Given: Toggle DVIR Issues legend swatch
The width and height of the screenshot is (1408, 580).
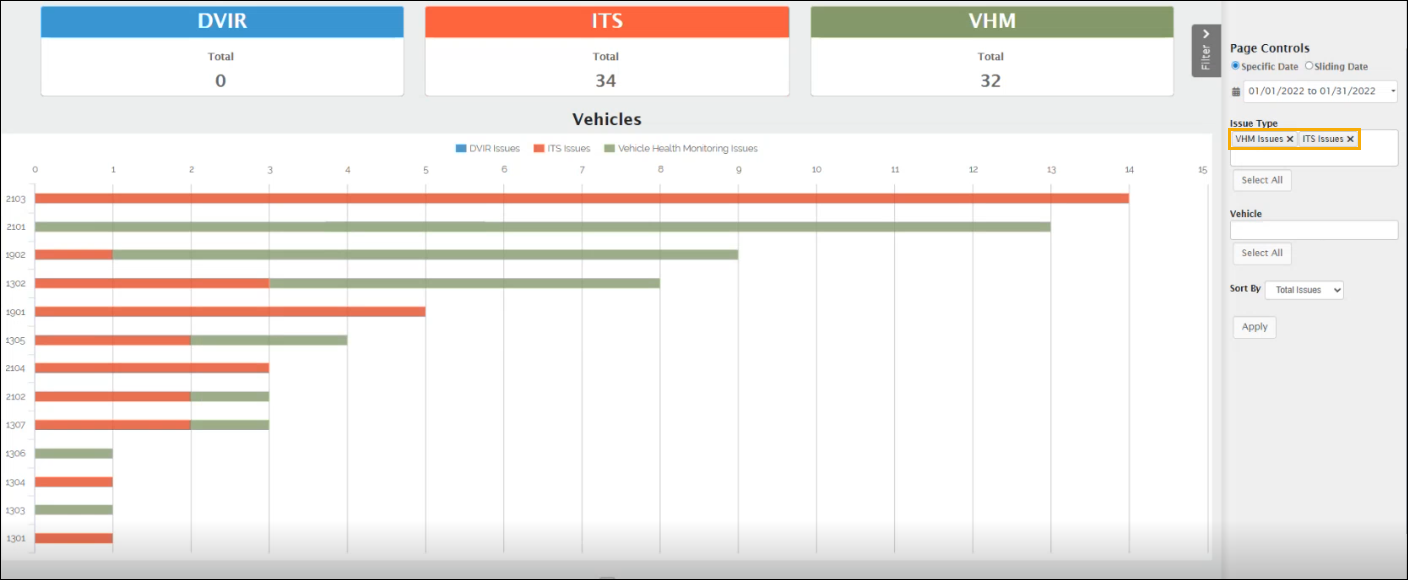Looking at the screenshot, I should click(x=460, y=148).
